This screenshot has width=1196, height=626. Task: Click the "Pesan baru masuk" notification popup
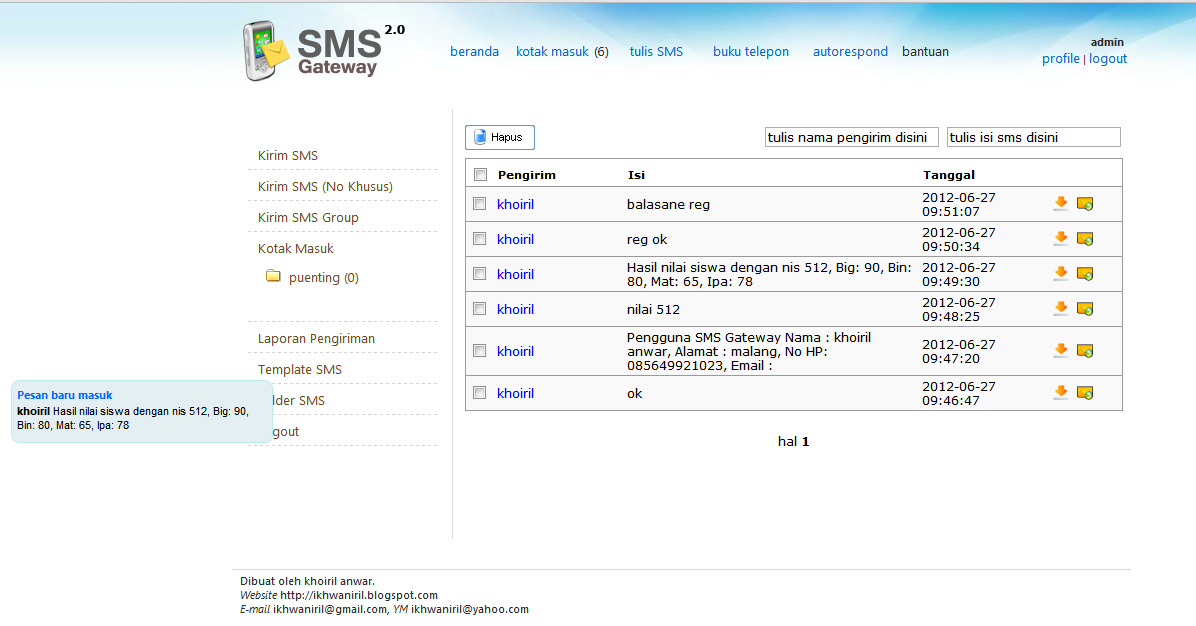coord(142,411)
